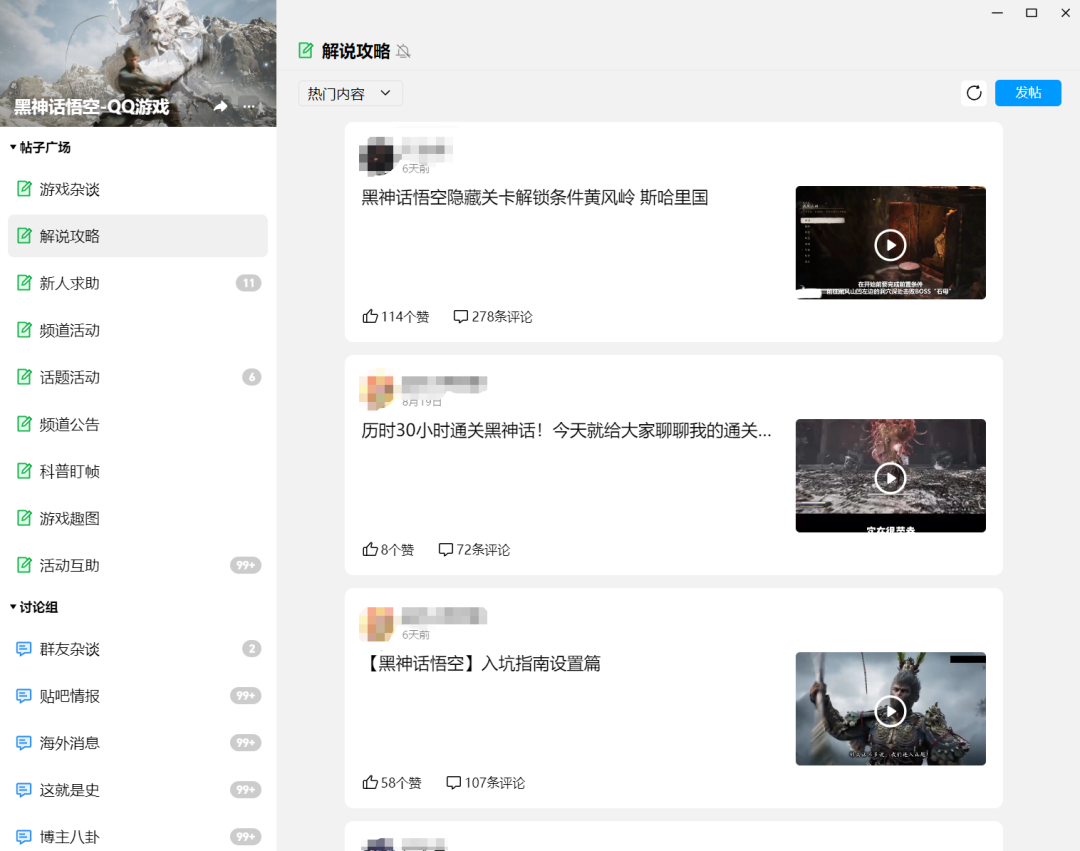Open the more options menu on channel banner
The width and height of the screenshot is (1080, 851).
[x=248, y=106]
